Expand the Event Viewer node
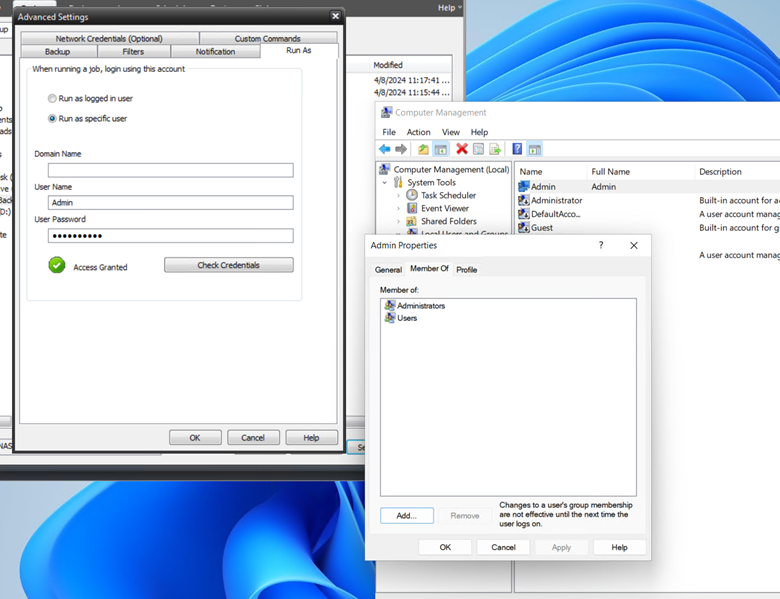The height and width of the screenshot is (599, 780). [x=398, y=208]
